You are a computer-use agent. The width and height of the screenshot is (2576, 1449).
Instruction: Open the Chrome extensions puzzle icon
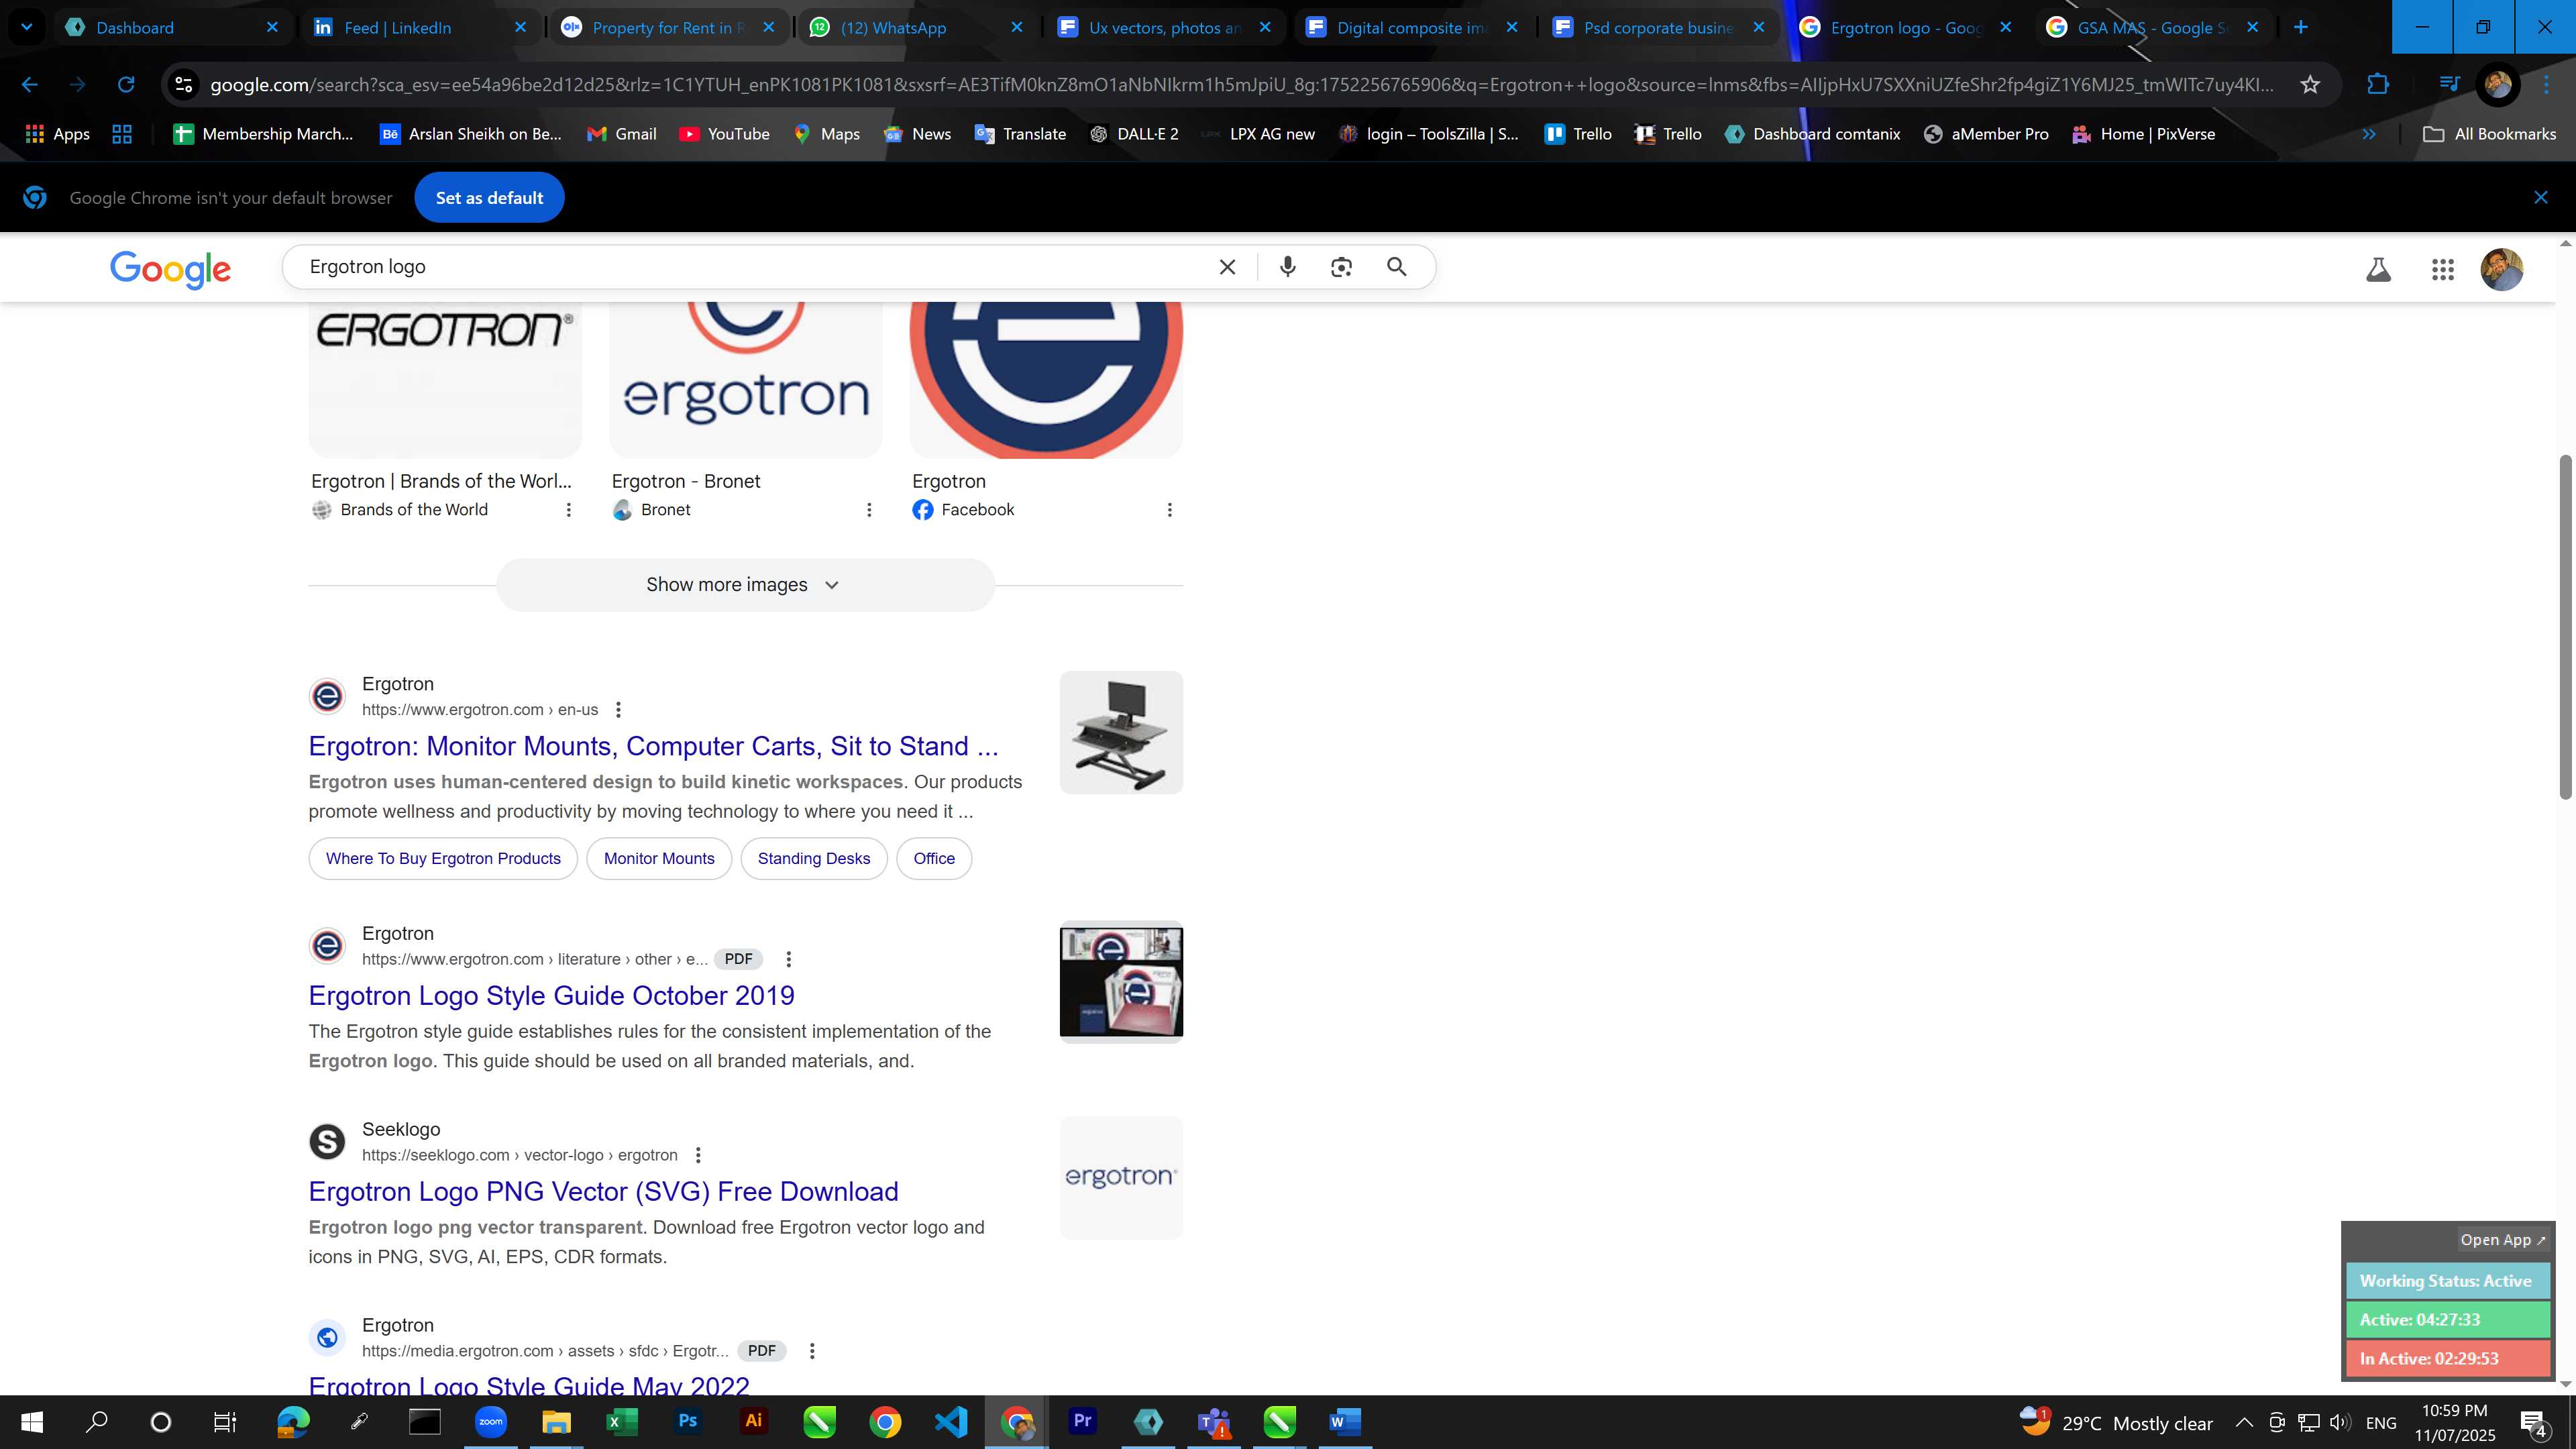[2378, 85]
